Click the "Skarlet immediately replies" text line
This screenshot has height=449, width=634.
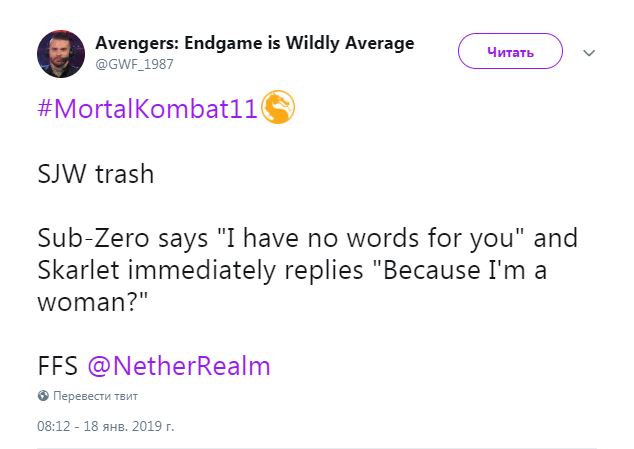200,270
